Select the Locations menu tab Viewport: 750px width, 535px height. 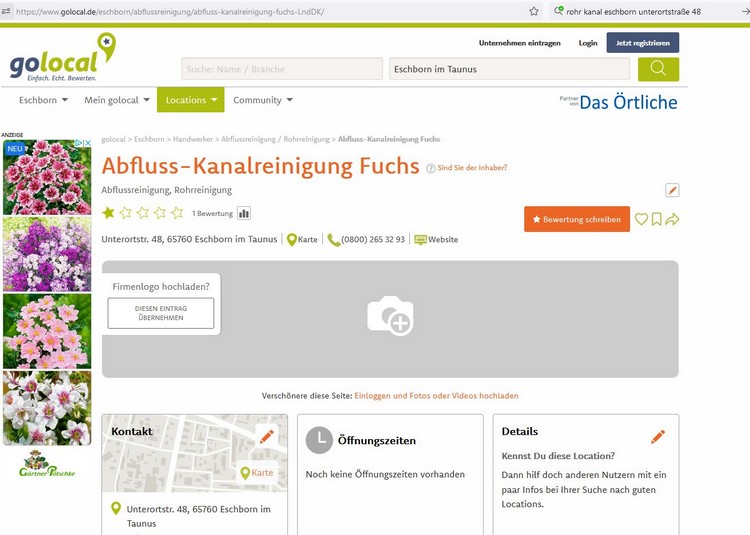tap(190, 100)
